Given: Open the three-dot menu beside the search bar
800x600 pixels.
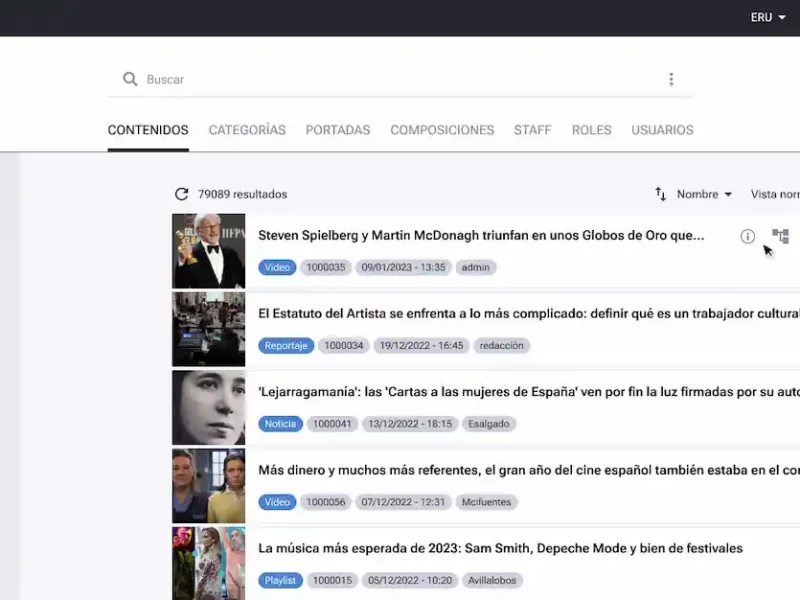Looking at the screenshot, I should click(671, 79).
